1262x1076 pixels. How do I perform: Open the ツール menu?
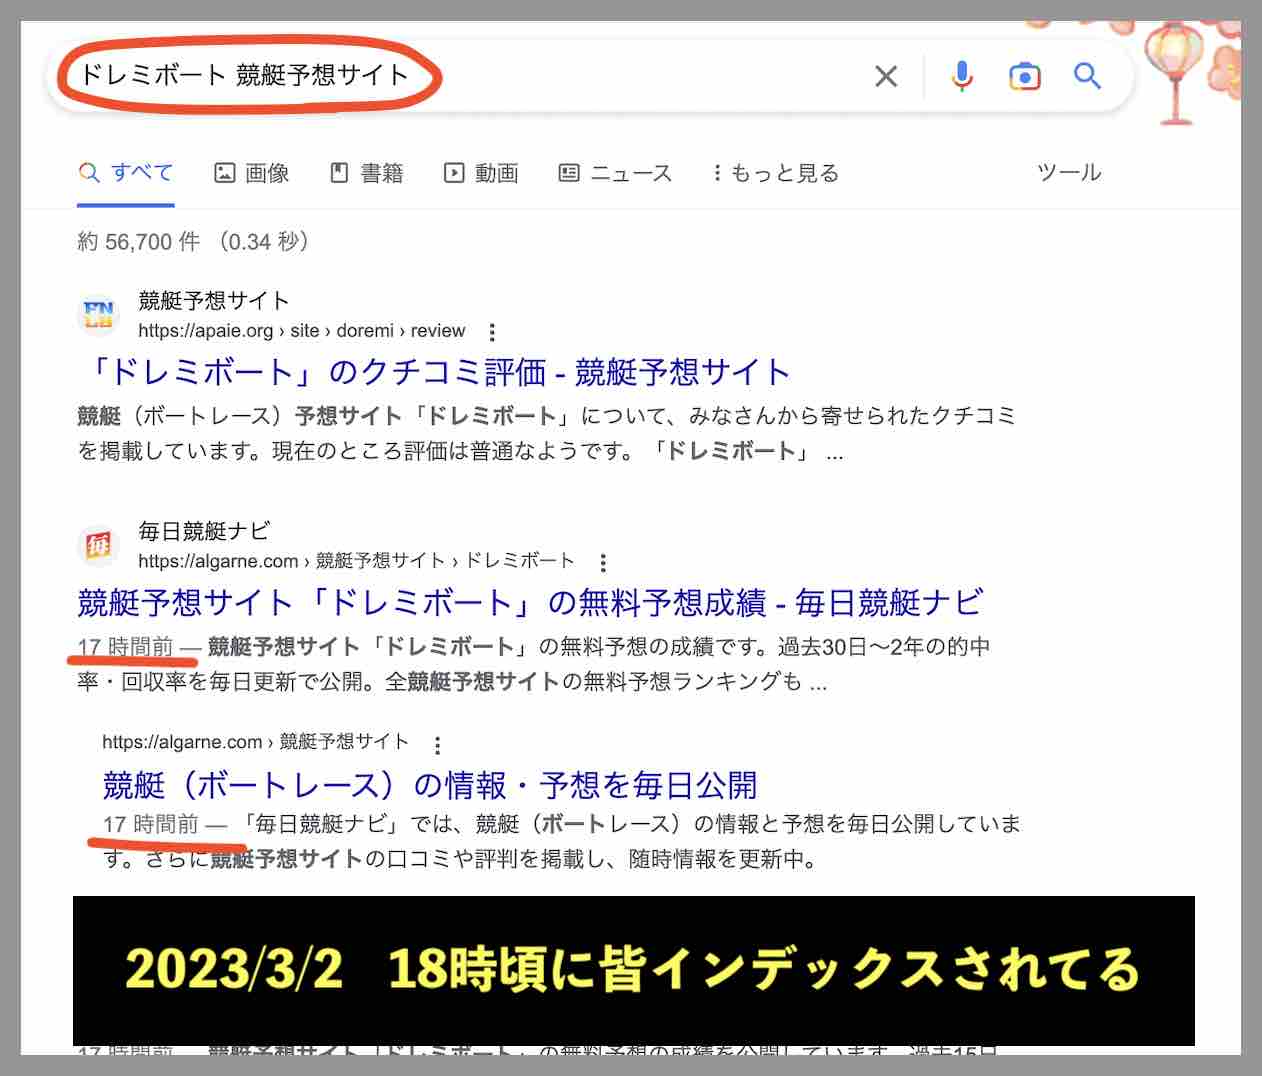1068,172
